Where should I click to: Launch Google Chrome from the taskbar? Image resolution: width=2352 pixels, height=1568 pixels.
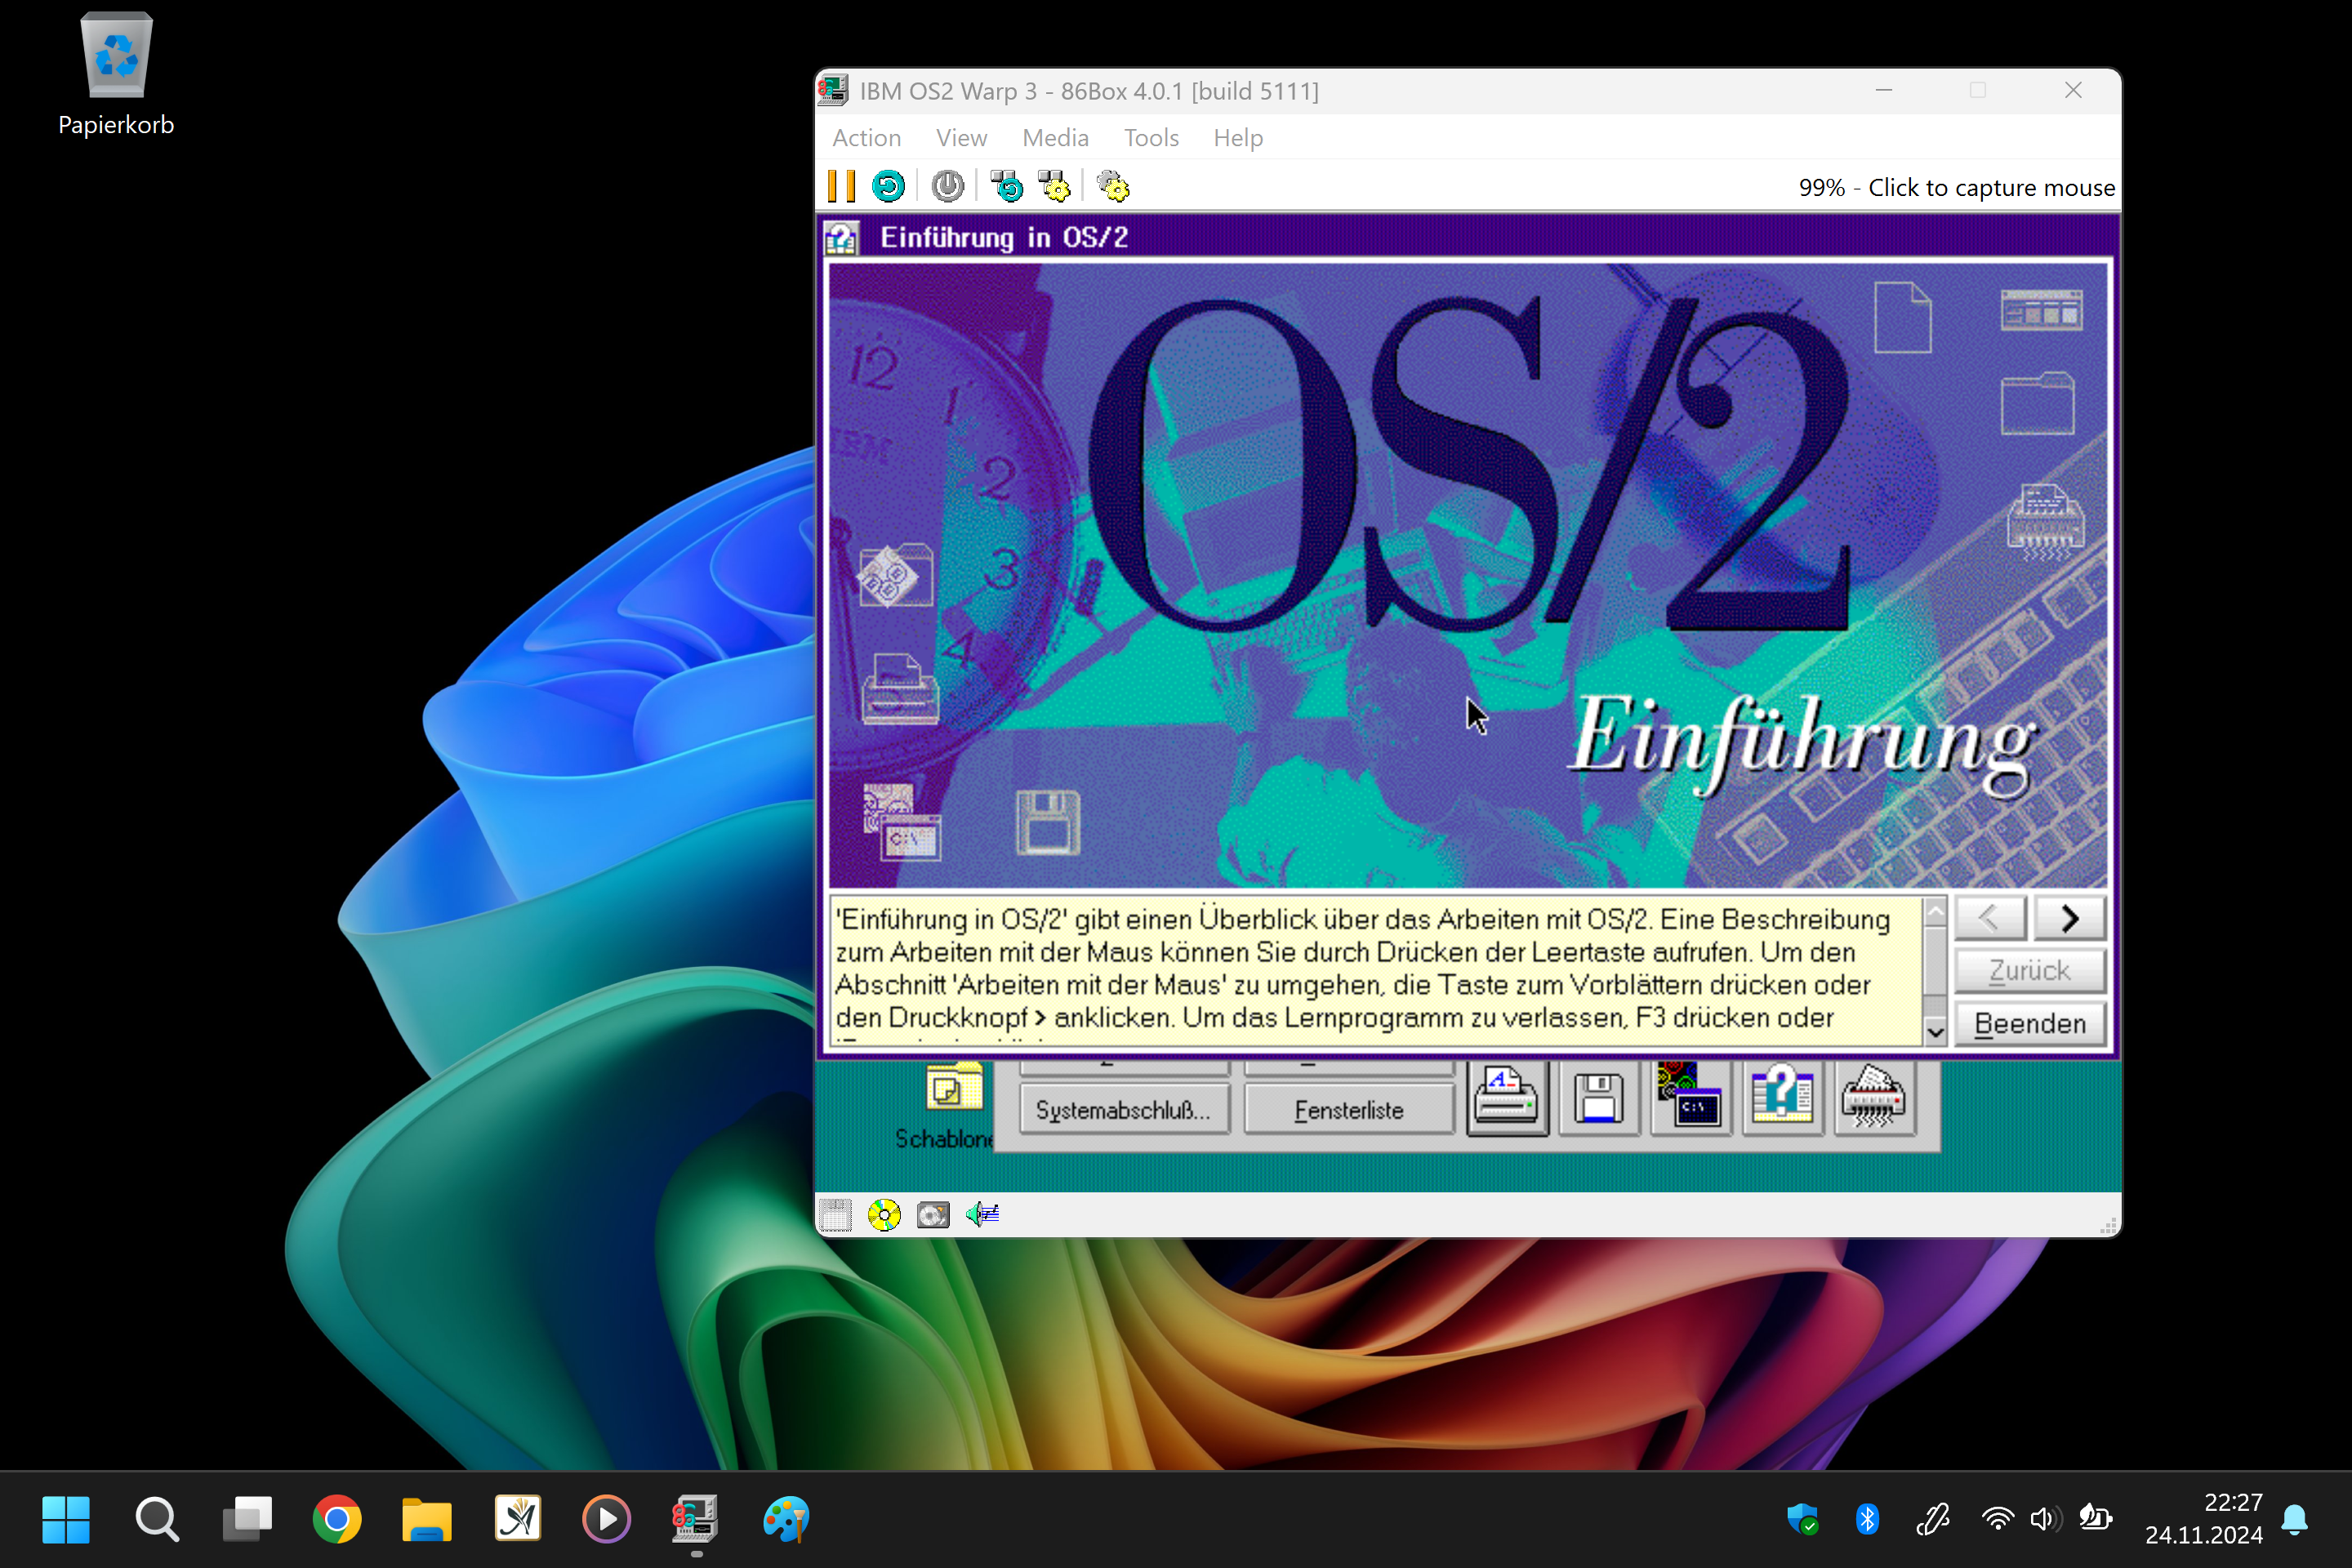pos(337,1519)
